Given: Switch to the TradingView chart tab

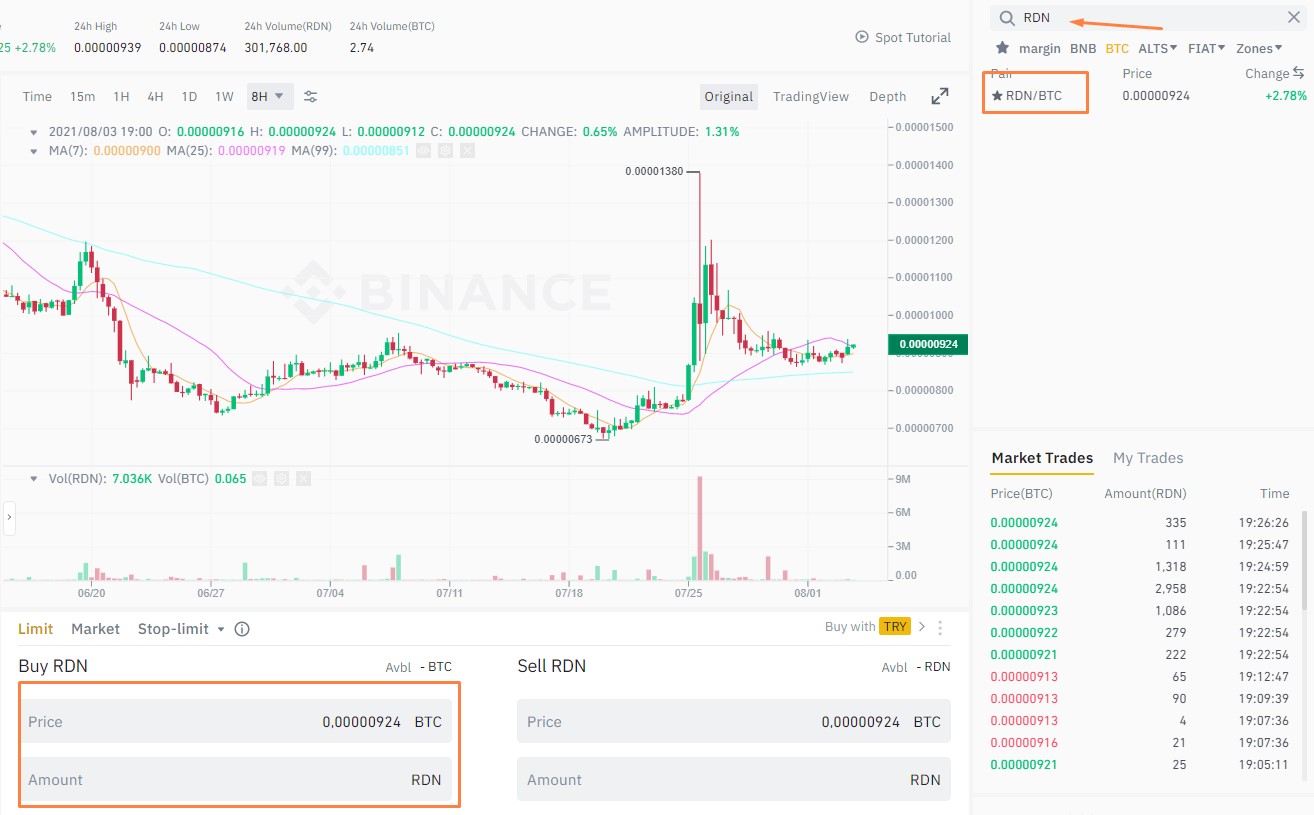Looking at the screenshot, I should (x=810, y=96).
